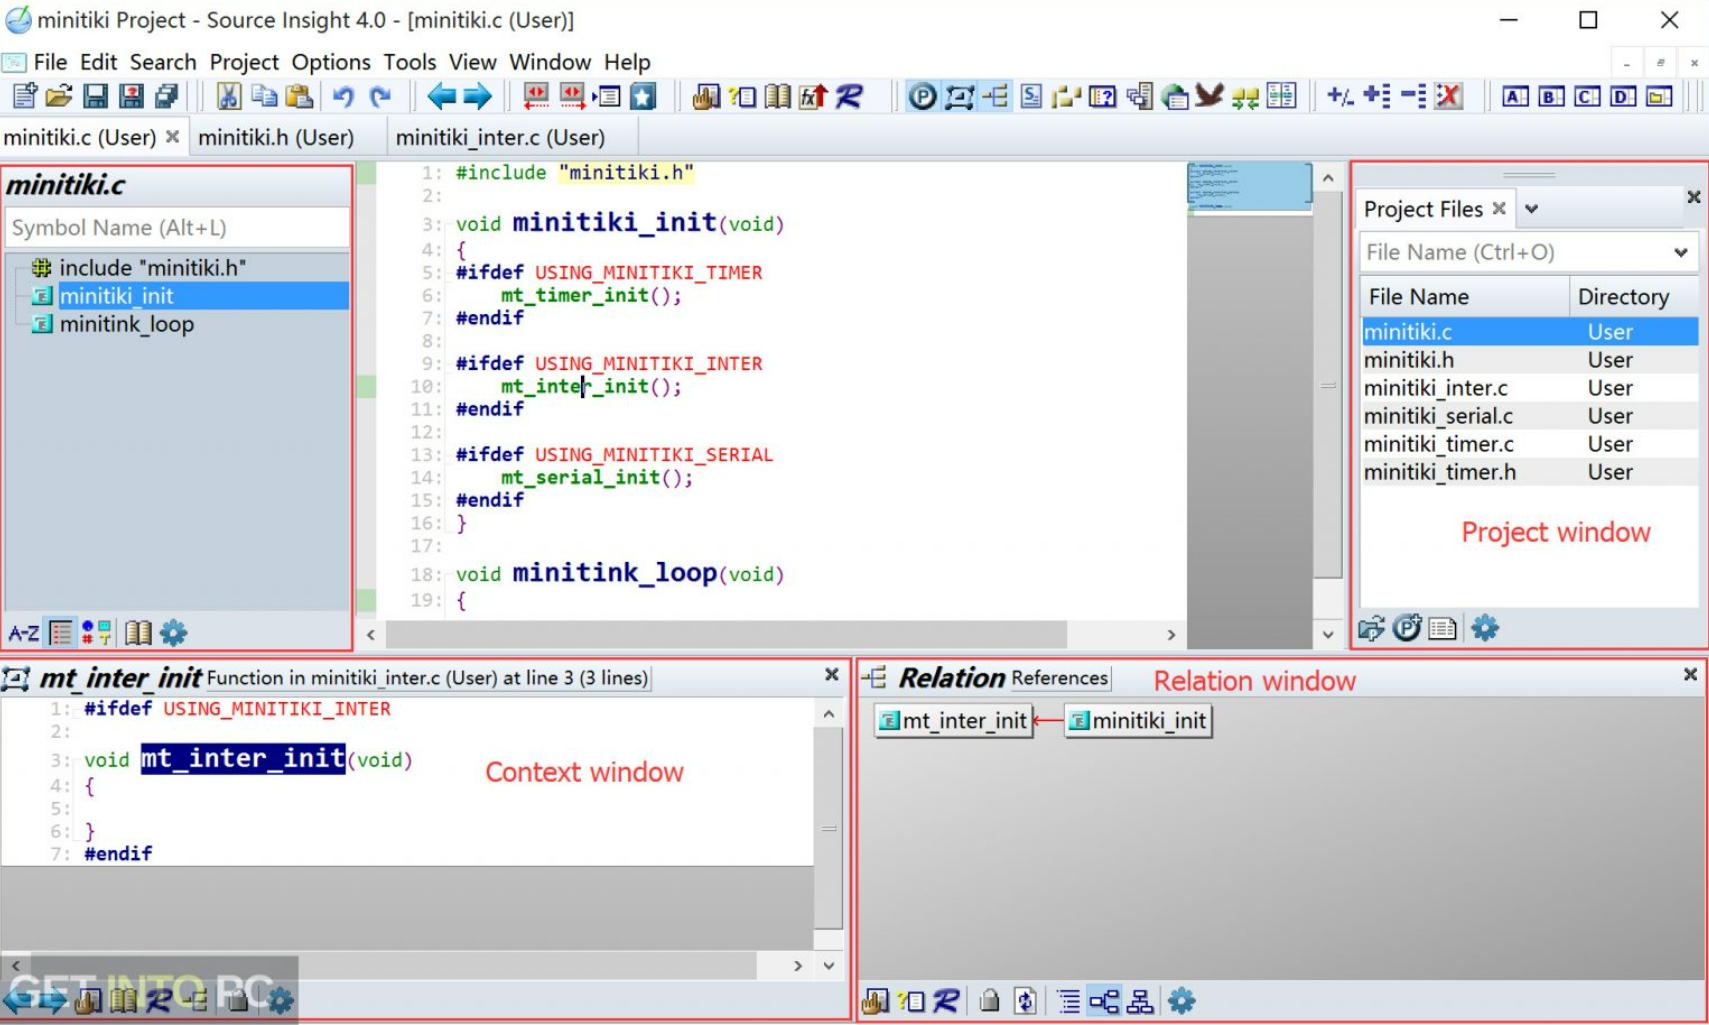
Task: Click the Save All toolbar icon
Action: [166, 96]
